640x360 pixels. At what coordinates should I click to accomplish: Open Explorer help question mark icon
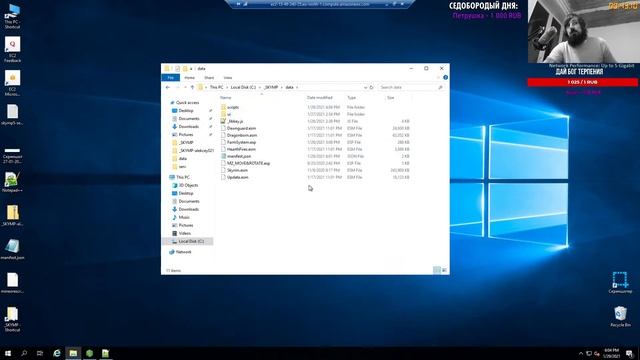click(x=445, y=78)
